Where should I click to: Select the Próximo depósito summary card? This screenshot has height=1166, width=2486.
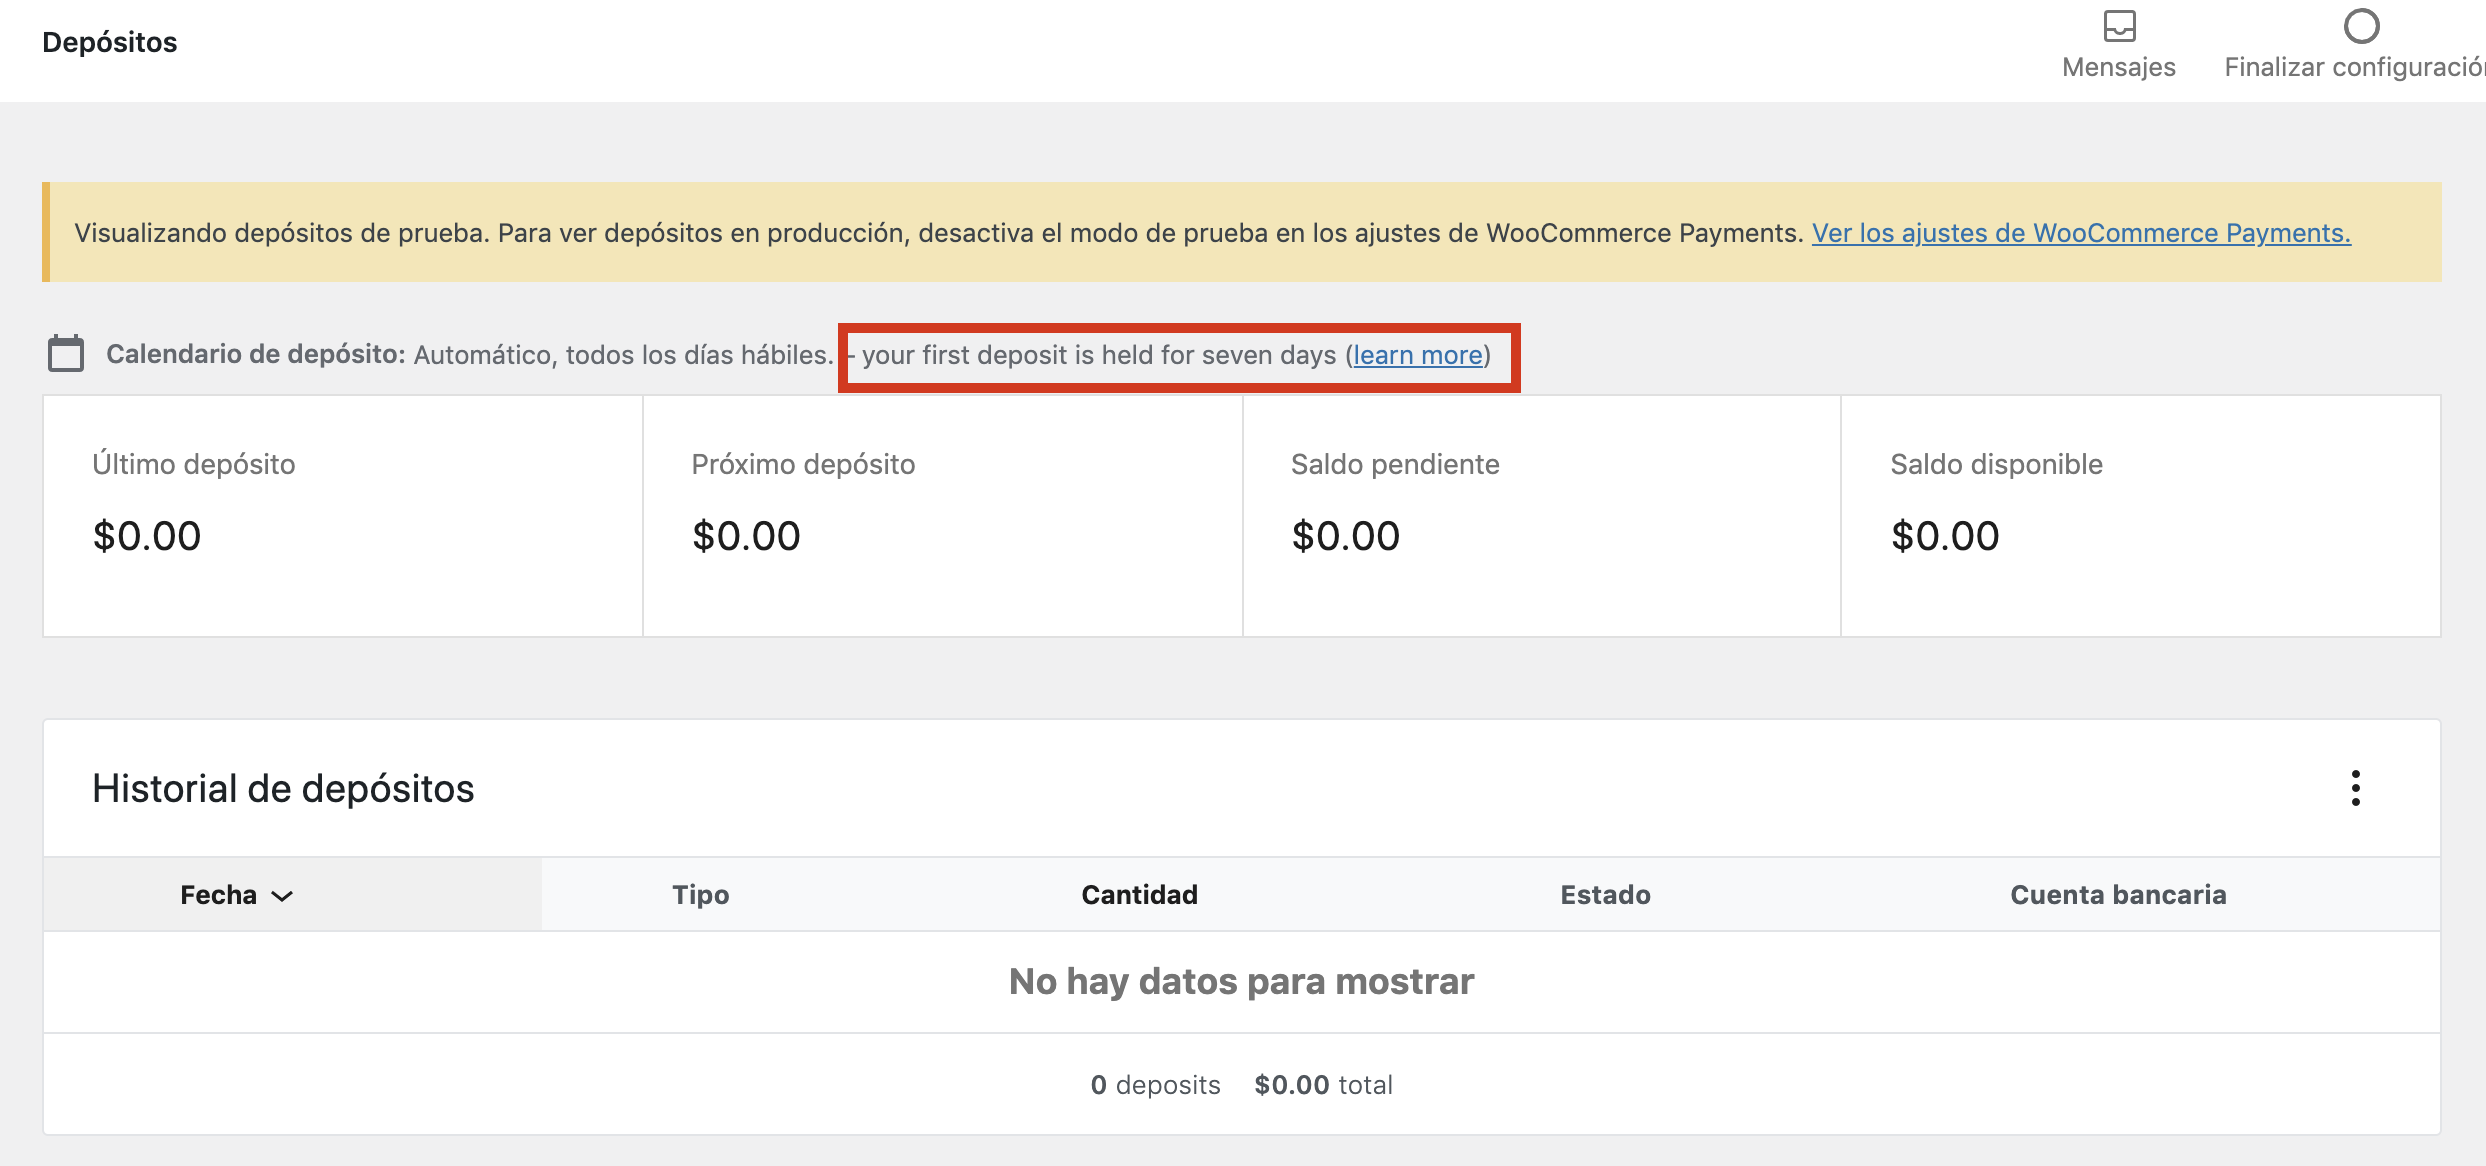pyautogui.click(x=940, y=515)
